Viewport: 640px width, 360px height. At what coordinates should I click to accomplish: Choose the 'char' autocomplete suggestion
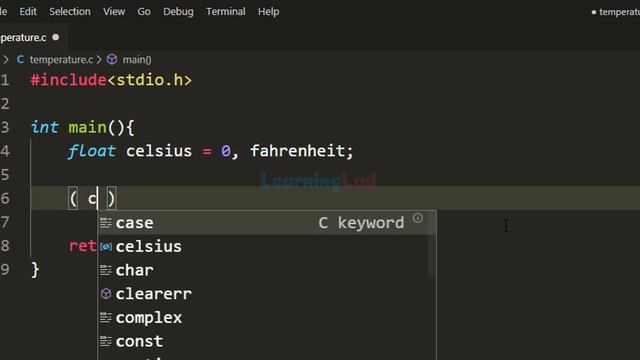tap(267, 270)
